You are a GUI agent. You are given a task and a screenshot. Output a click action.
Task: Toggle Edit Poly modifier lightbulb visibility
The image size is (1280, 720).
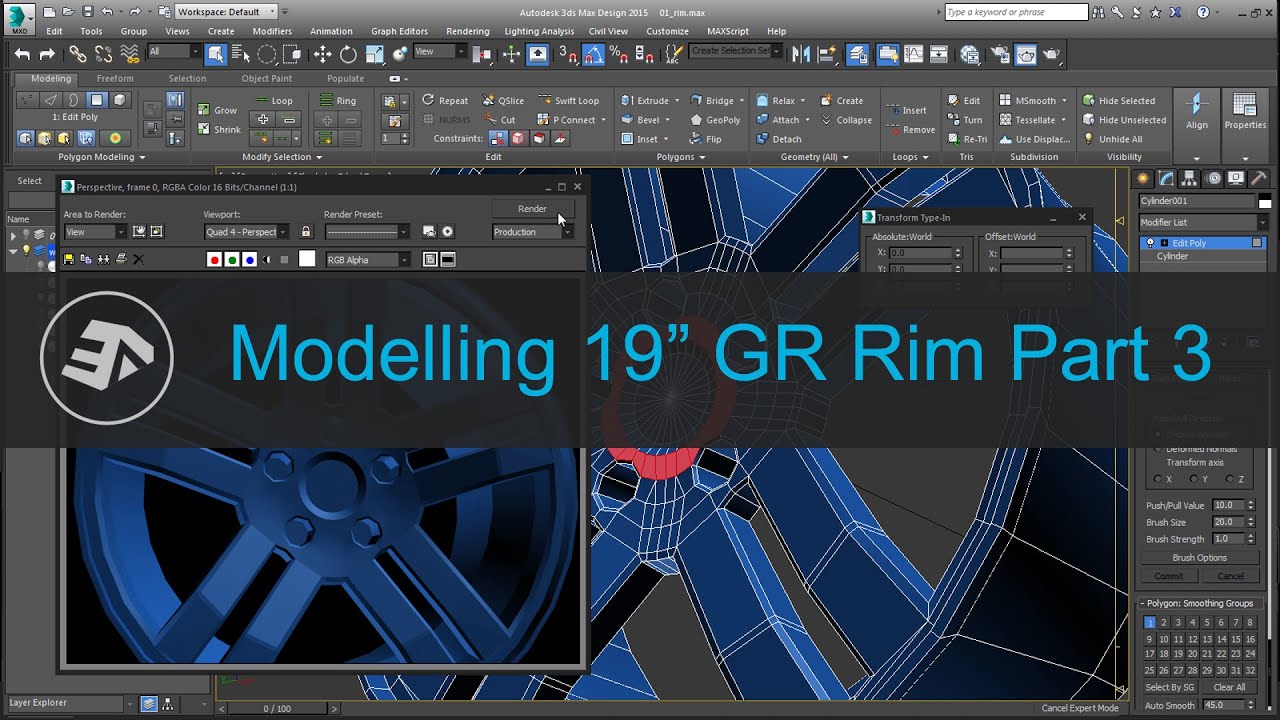1150,243
